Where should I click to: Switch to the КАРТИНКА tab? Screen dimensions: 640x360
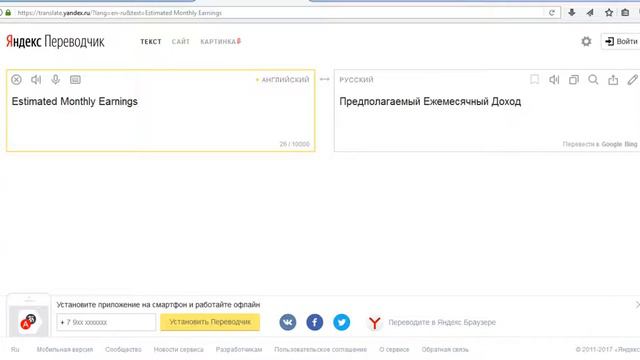pyautogui.click(x=220, y=42)
